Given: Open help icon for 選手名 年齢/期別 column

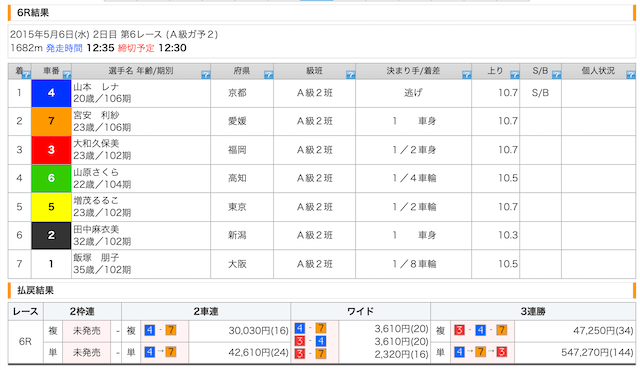Looking at the screenshot, I should [x=206, y=75].
